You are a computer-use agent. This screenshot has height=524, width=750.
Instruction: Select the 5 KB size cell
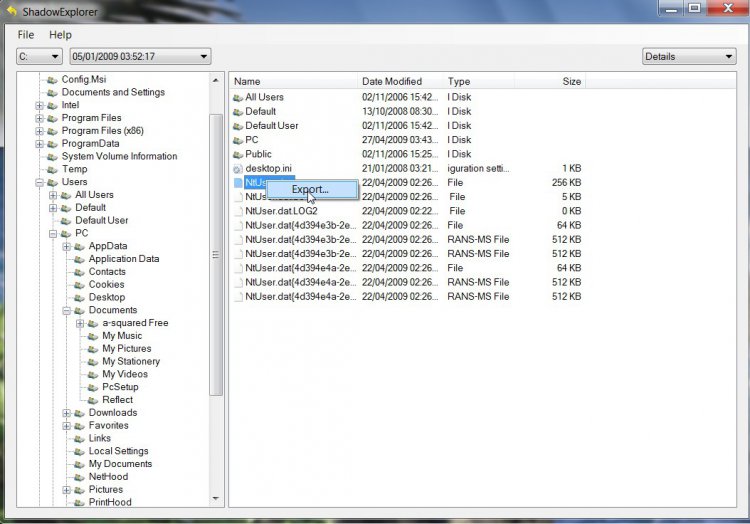pos(571,197)
